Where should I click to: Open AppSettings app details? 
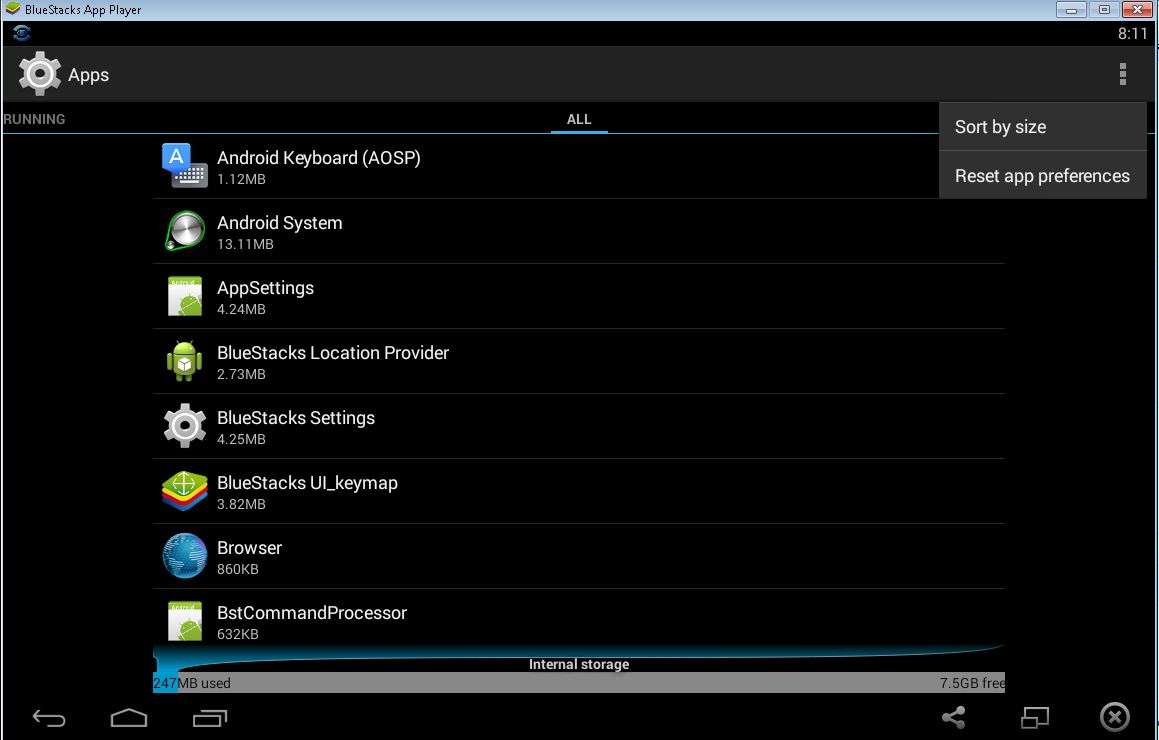coord(579,296)
